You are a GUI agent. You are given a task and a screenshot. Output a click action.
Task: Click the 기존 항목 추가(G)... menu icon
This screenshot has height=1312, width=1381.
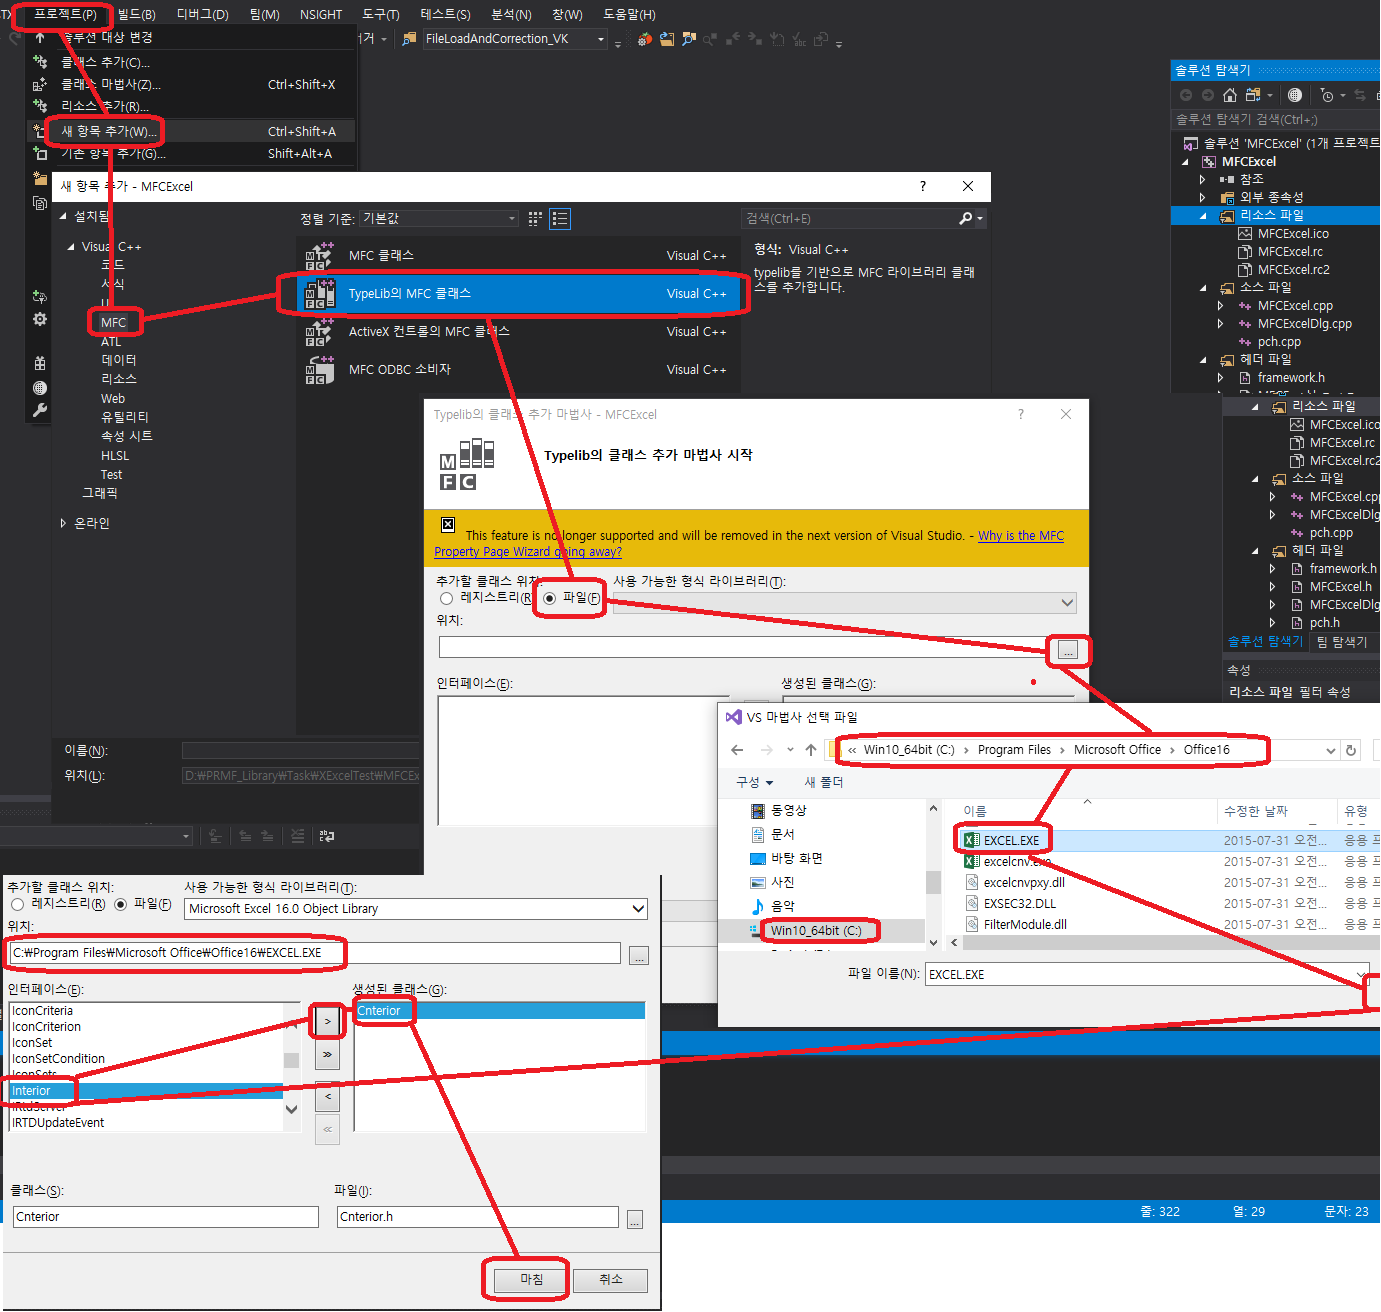[x=40, y=153]
